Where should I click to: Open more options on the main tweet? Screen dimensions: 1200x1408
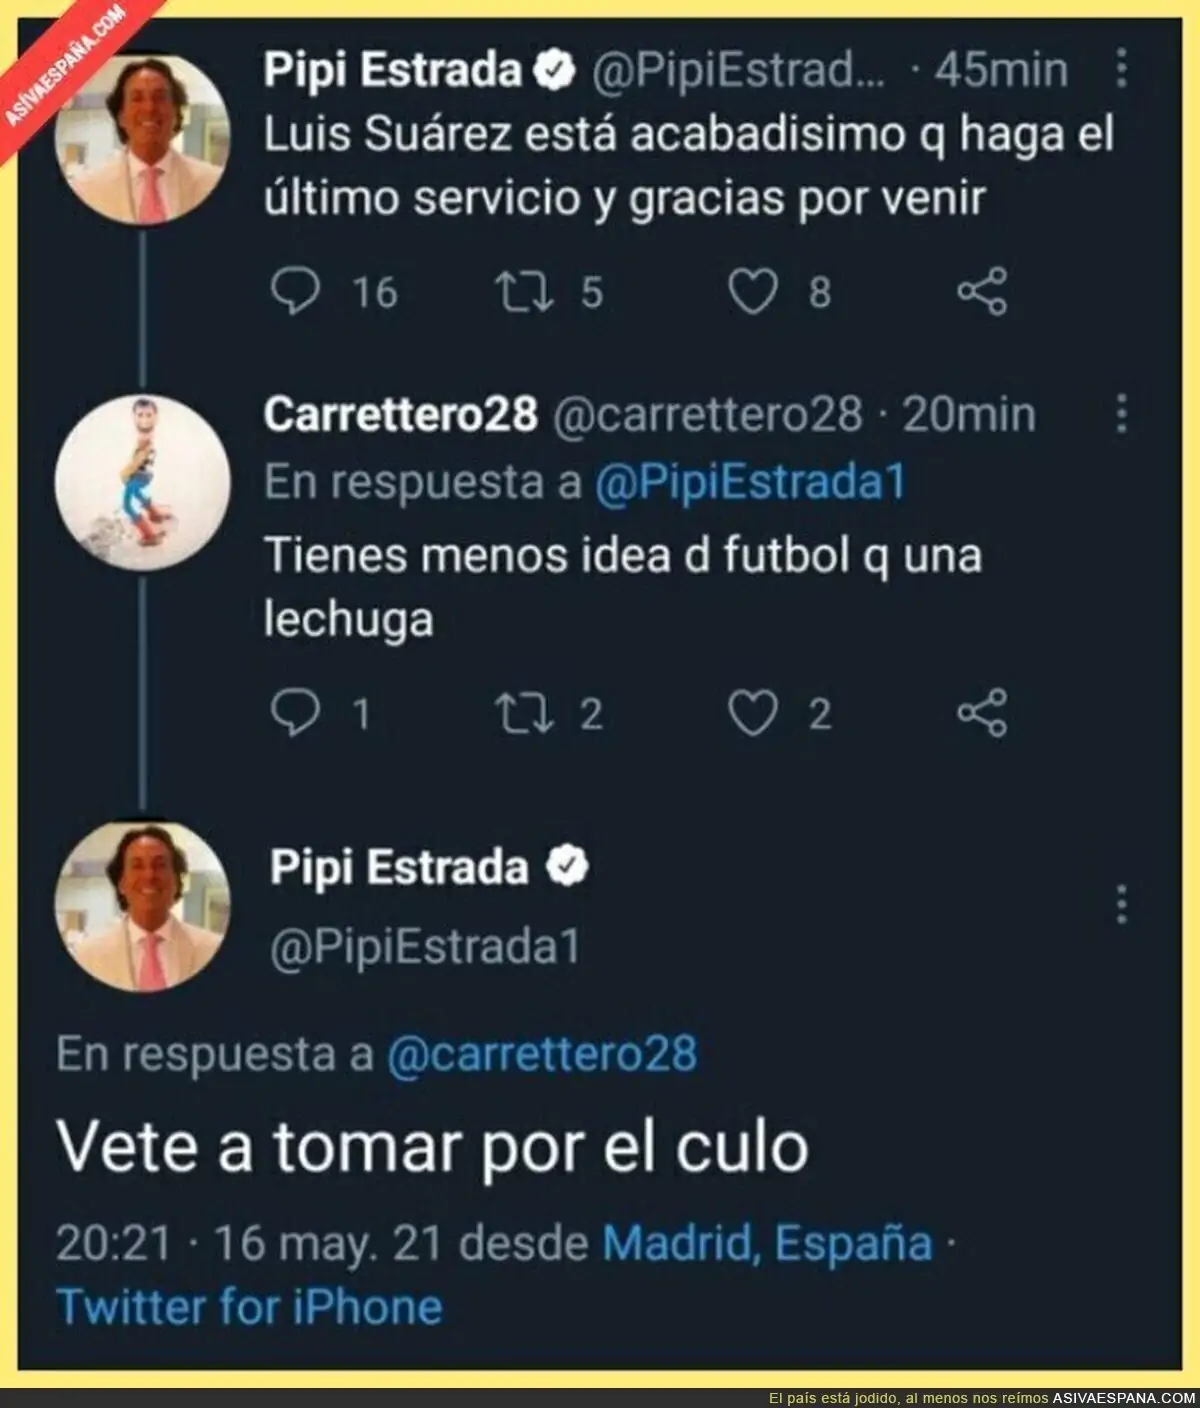click(x=1121, y=905)
